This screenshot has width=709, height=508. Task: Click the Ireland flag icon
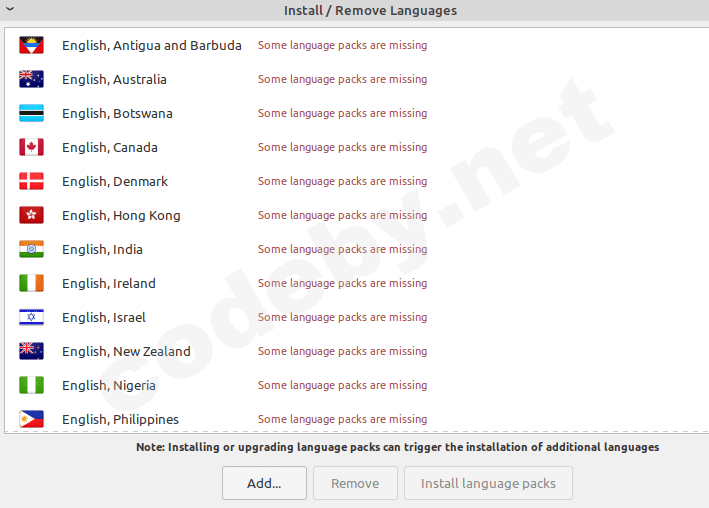tap(31, 283)
